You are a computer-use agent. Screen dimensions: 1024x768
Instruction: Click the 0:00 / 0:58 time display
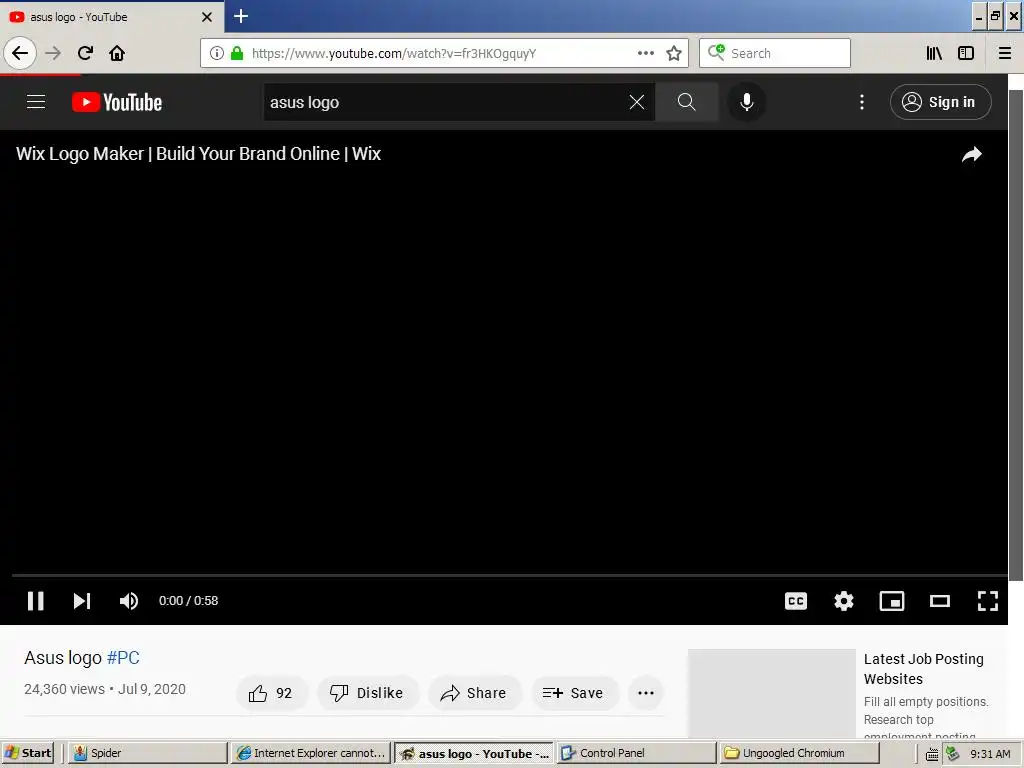coord(188,601)
